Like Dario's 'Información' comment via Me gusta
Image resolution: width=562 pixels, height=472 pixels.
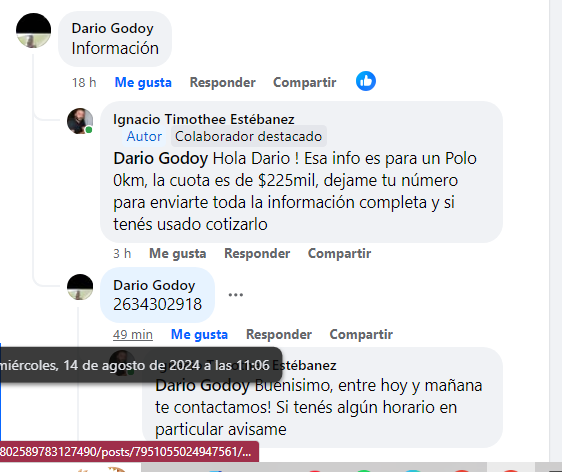[143, 82]
